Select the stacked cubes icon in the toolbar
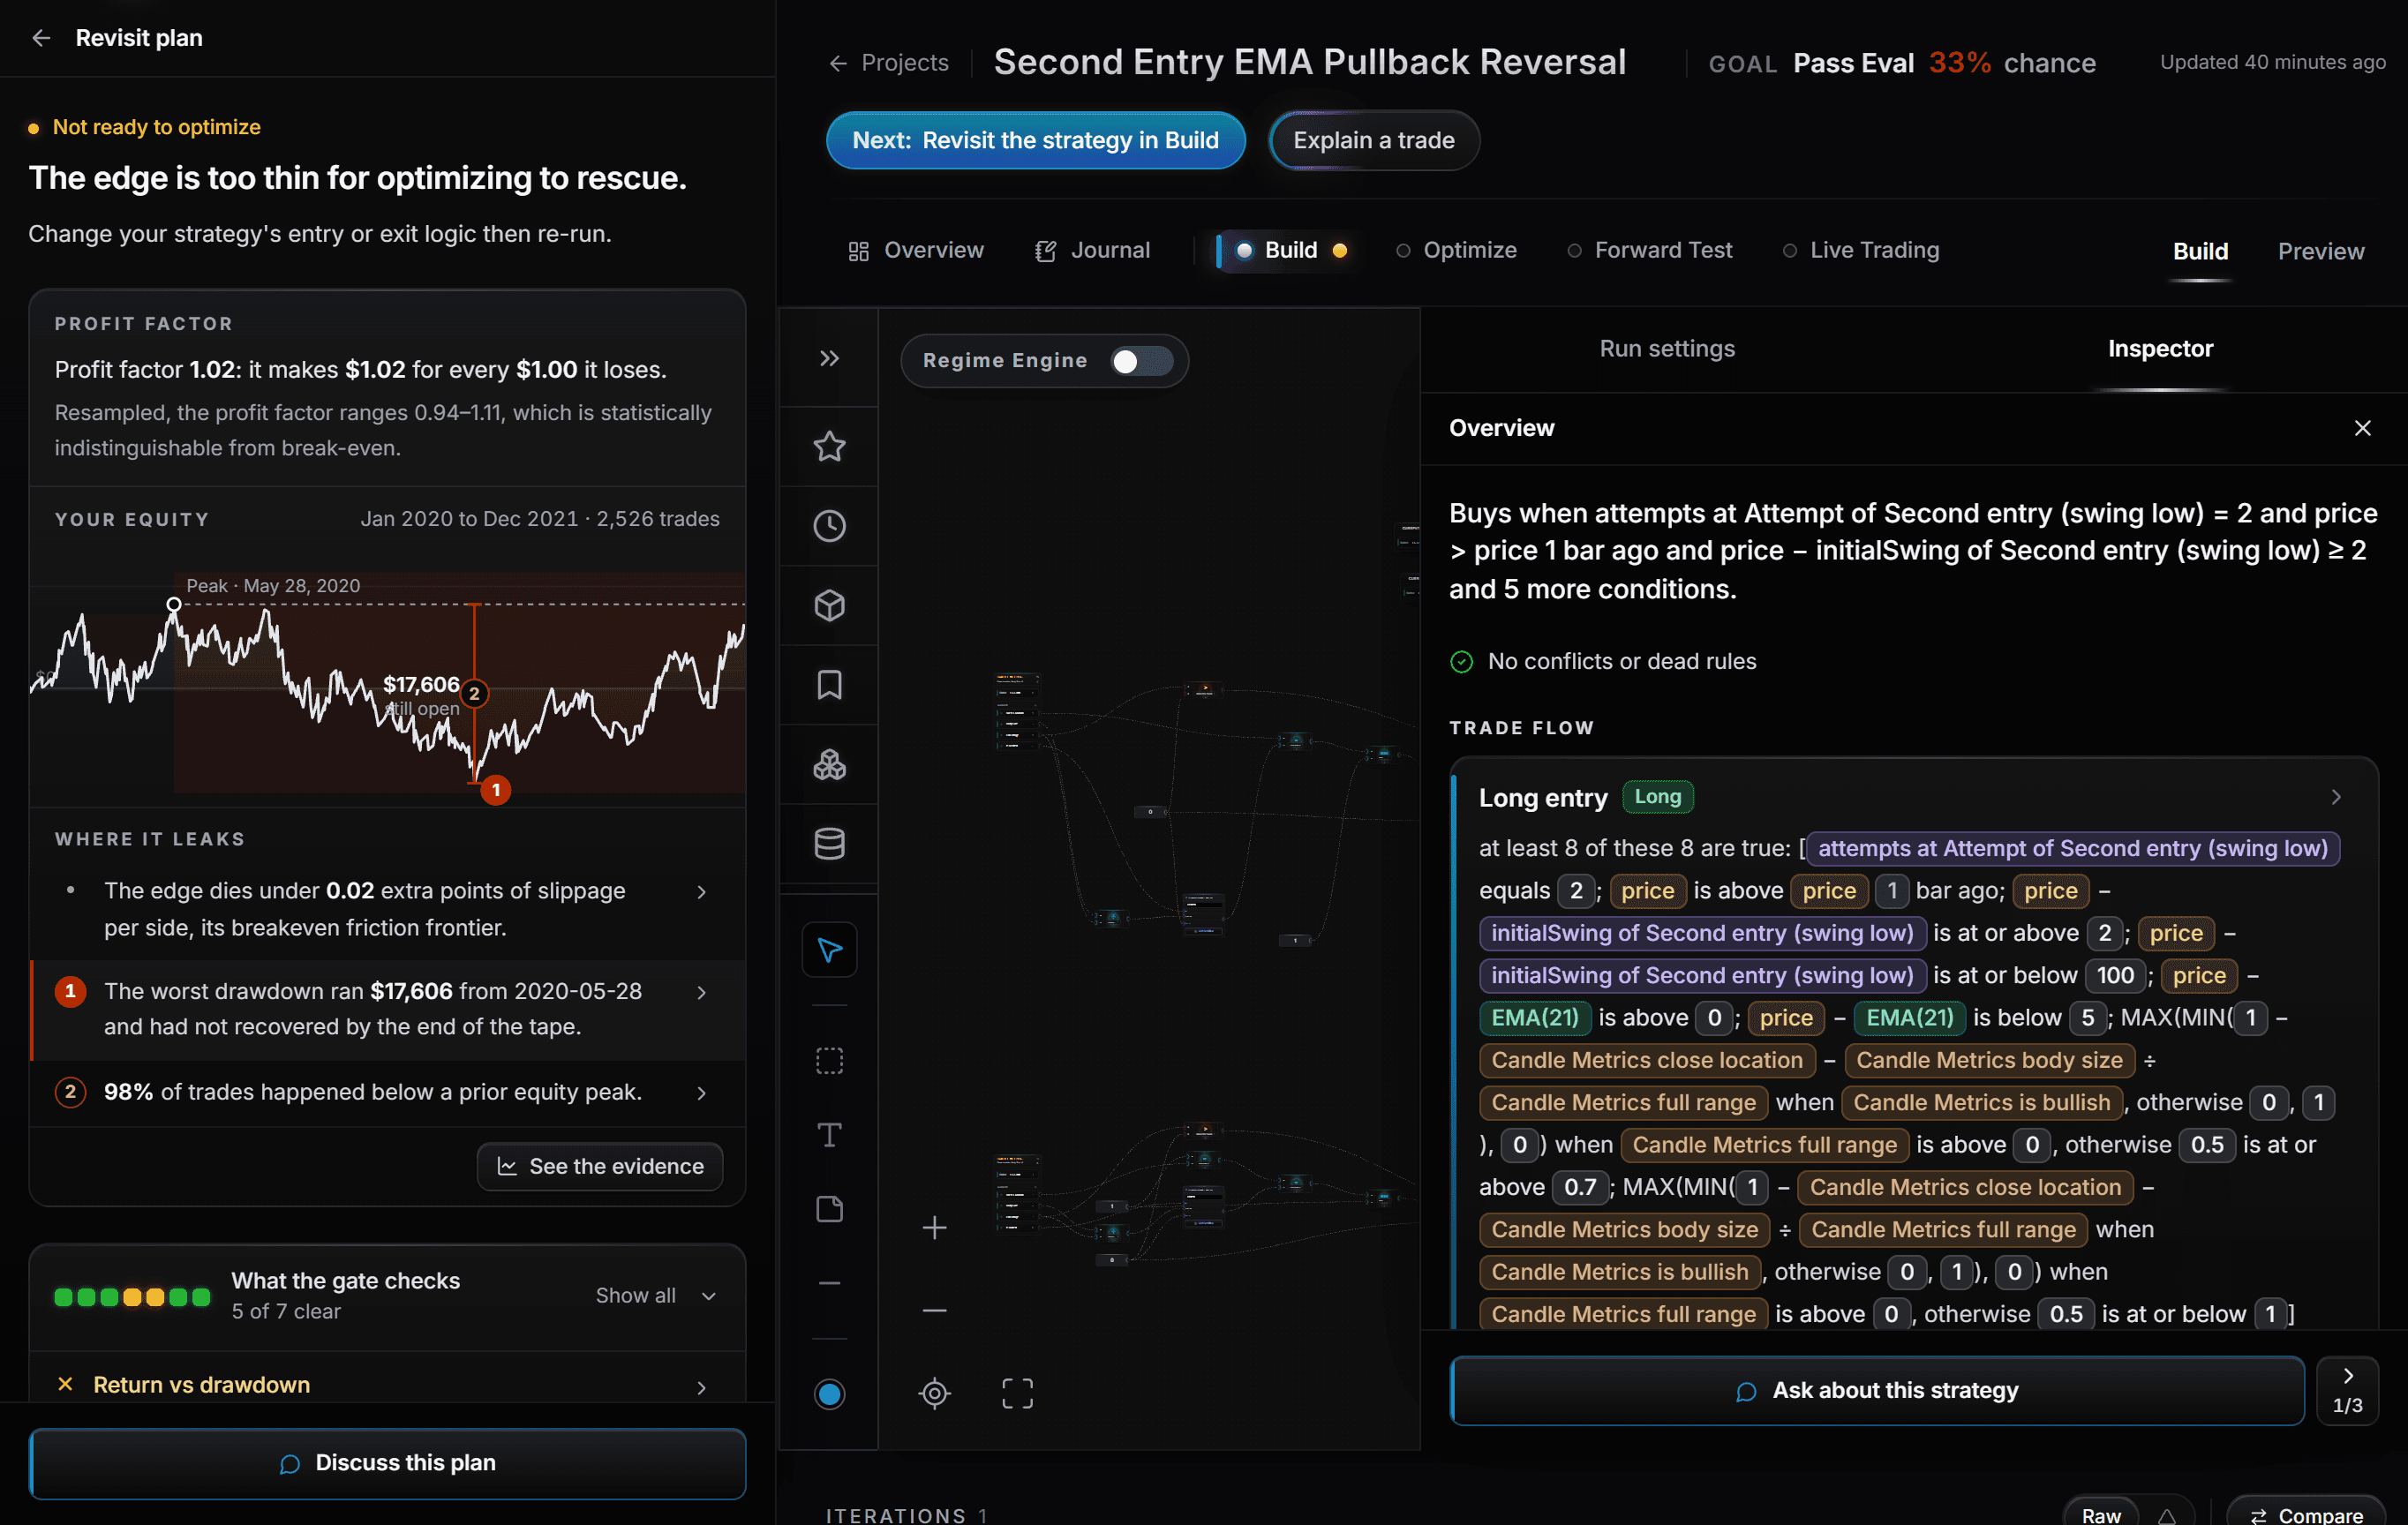Screen dimensions: 2408x1525 [x=829, y=765]
